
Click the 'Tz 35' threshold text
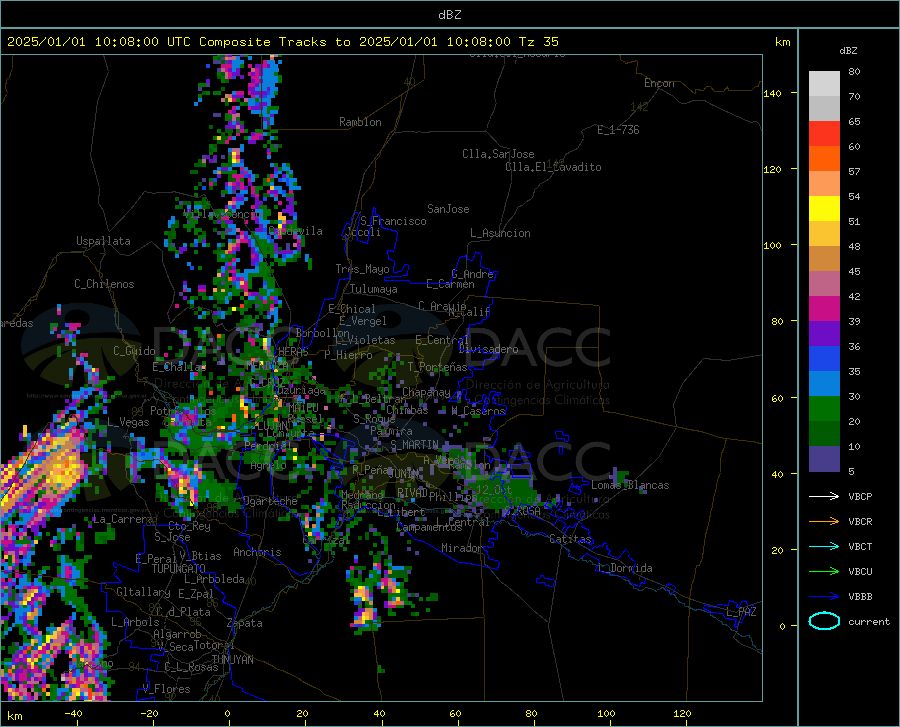click(538, 42)
